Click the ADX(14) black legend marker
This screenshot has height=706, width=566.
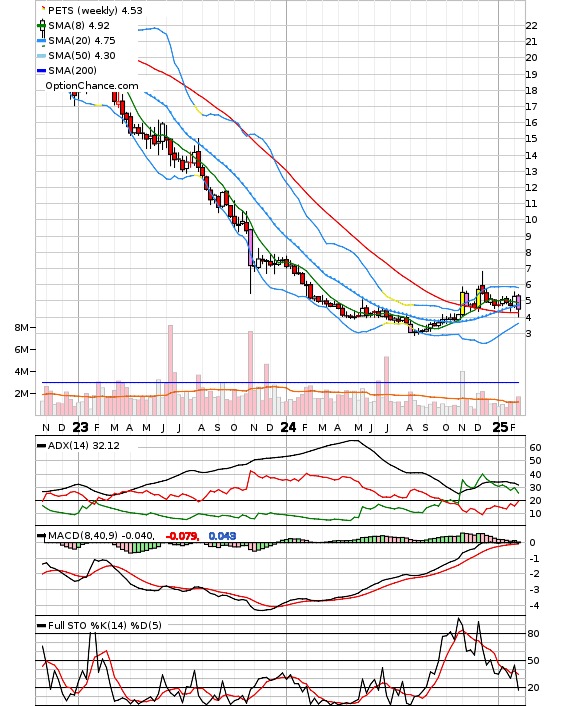[41, 446]
